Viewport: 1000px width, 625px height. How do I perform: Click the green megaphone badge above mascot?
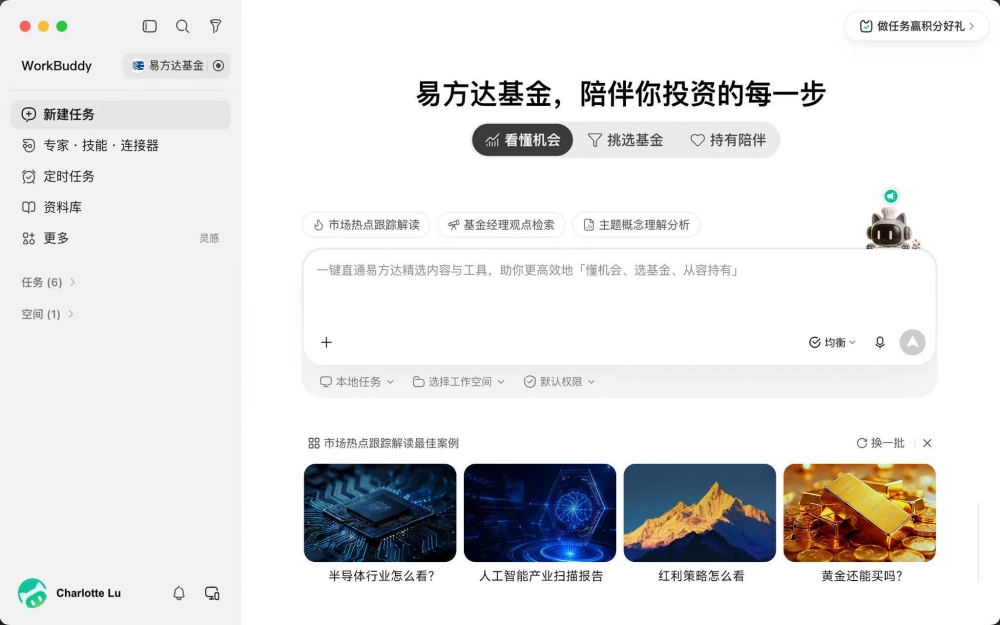(x=891, y=196)
